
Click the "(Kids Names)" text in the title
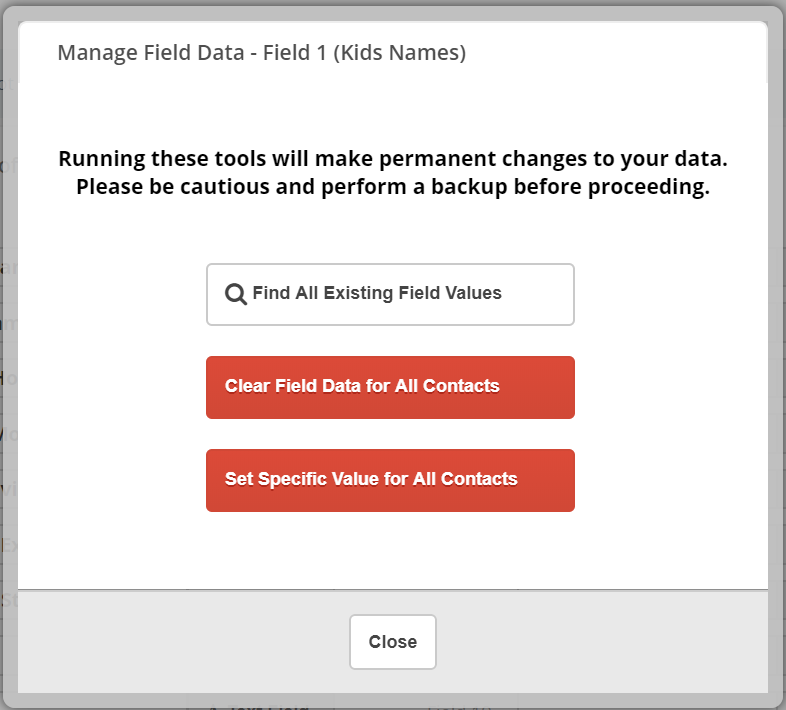400,53
